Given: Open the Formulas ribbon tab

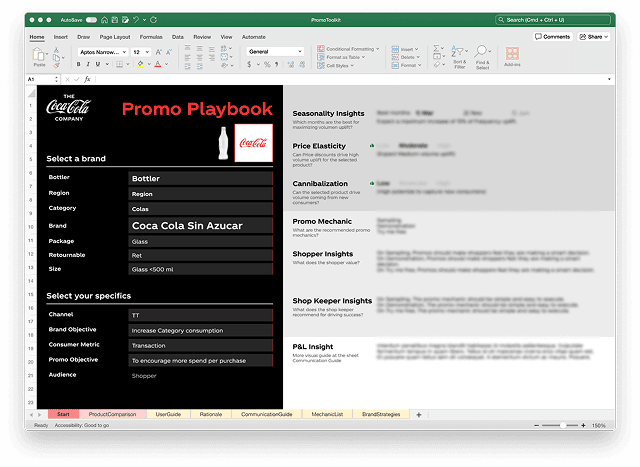Looking at the screenshot, I should pyautogui.click(x=151, y=36).
